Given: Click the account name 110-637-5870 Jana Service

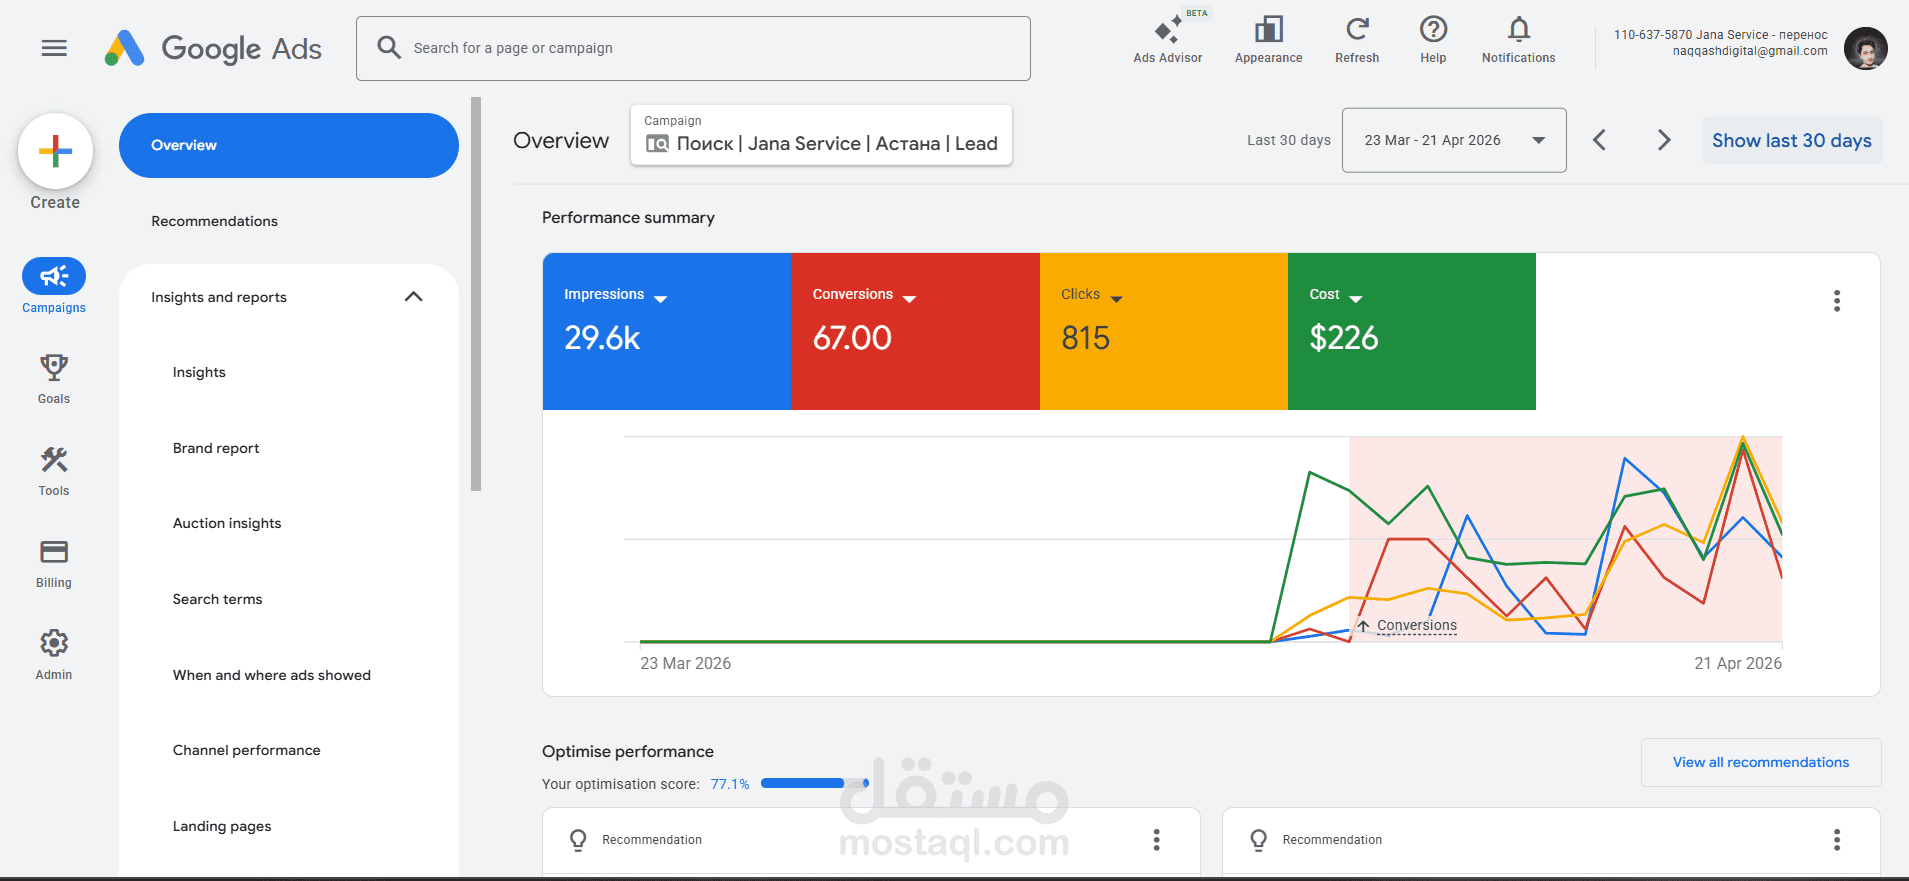Looking at the screenshot, I should pos(1721,35).
